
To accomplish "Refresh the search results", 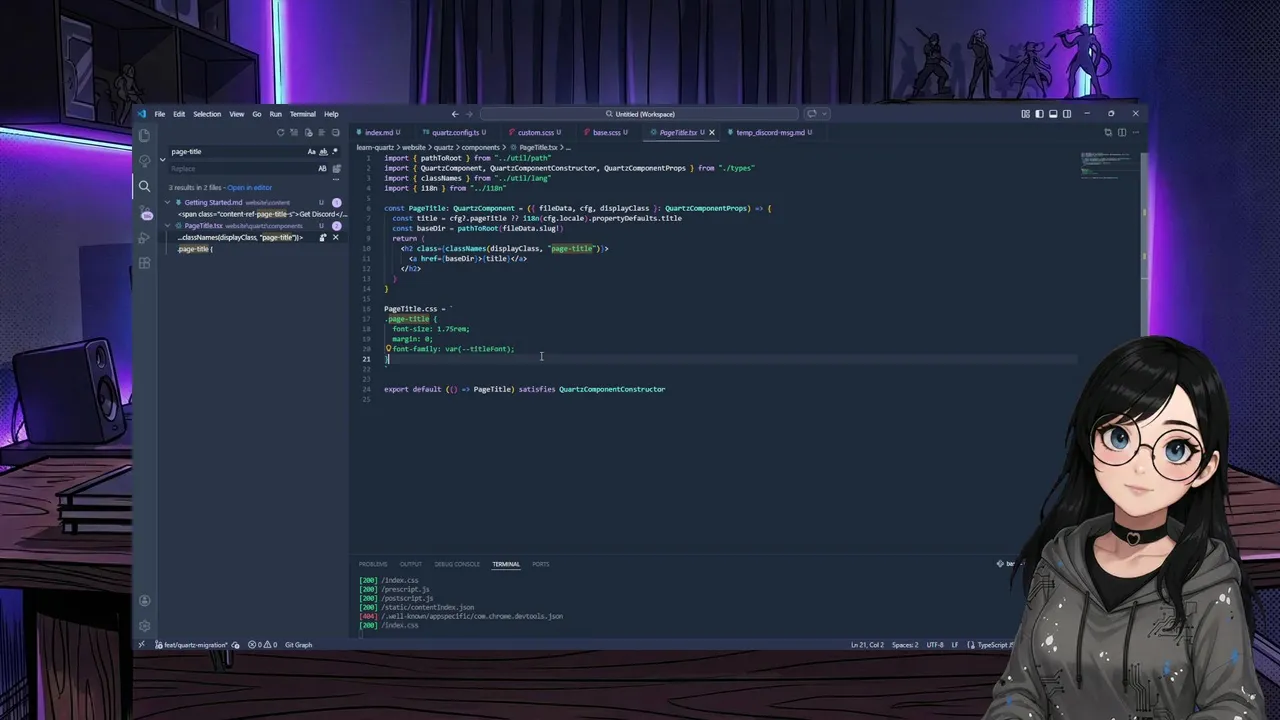I will tap(281, 132).
